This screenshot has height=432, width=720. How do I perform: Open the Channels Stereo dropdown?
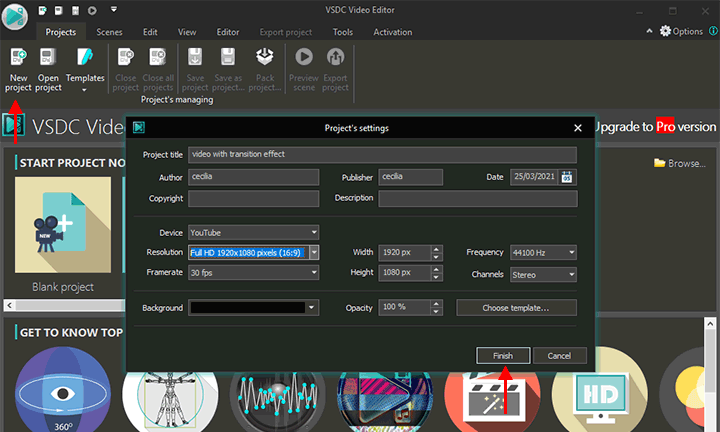571,273
